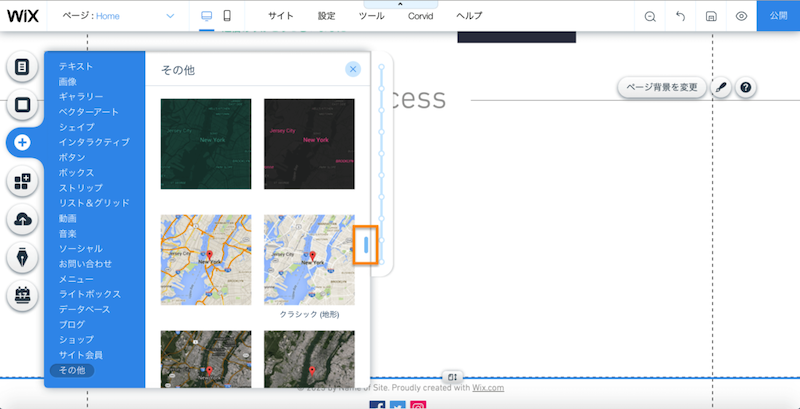Select データベース category
The image size is (800, 409).
coord(84,309)
